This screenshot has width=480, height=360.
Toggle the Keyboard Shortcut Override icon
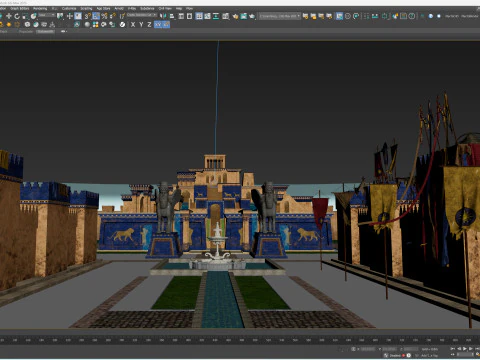pos(78,16)
